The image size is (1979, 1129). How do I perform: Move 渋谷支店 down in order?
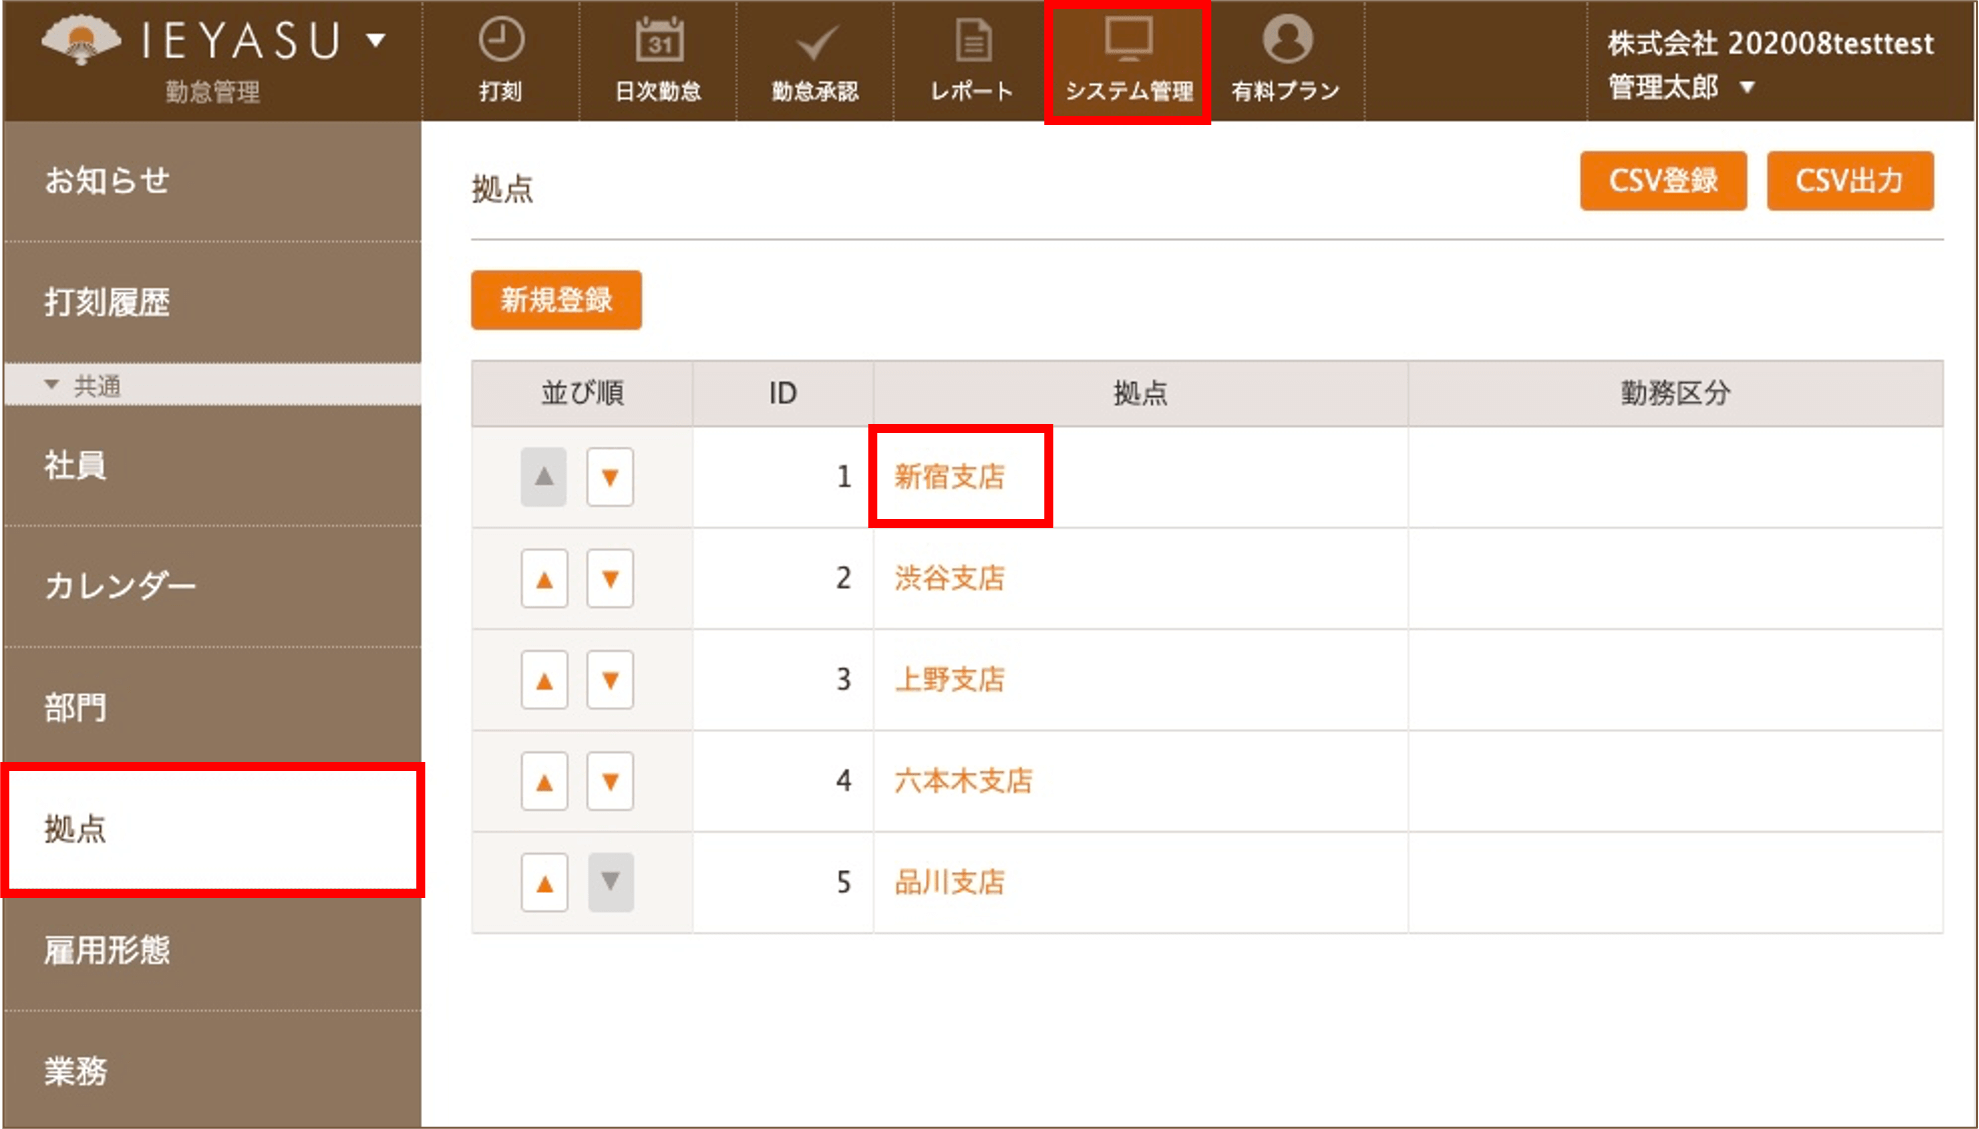pyautogui.click(x=610, y=579)
